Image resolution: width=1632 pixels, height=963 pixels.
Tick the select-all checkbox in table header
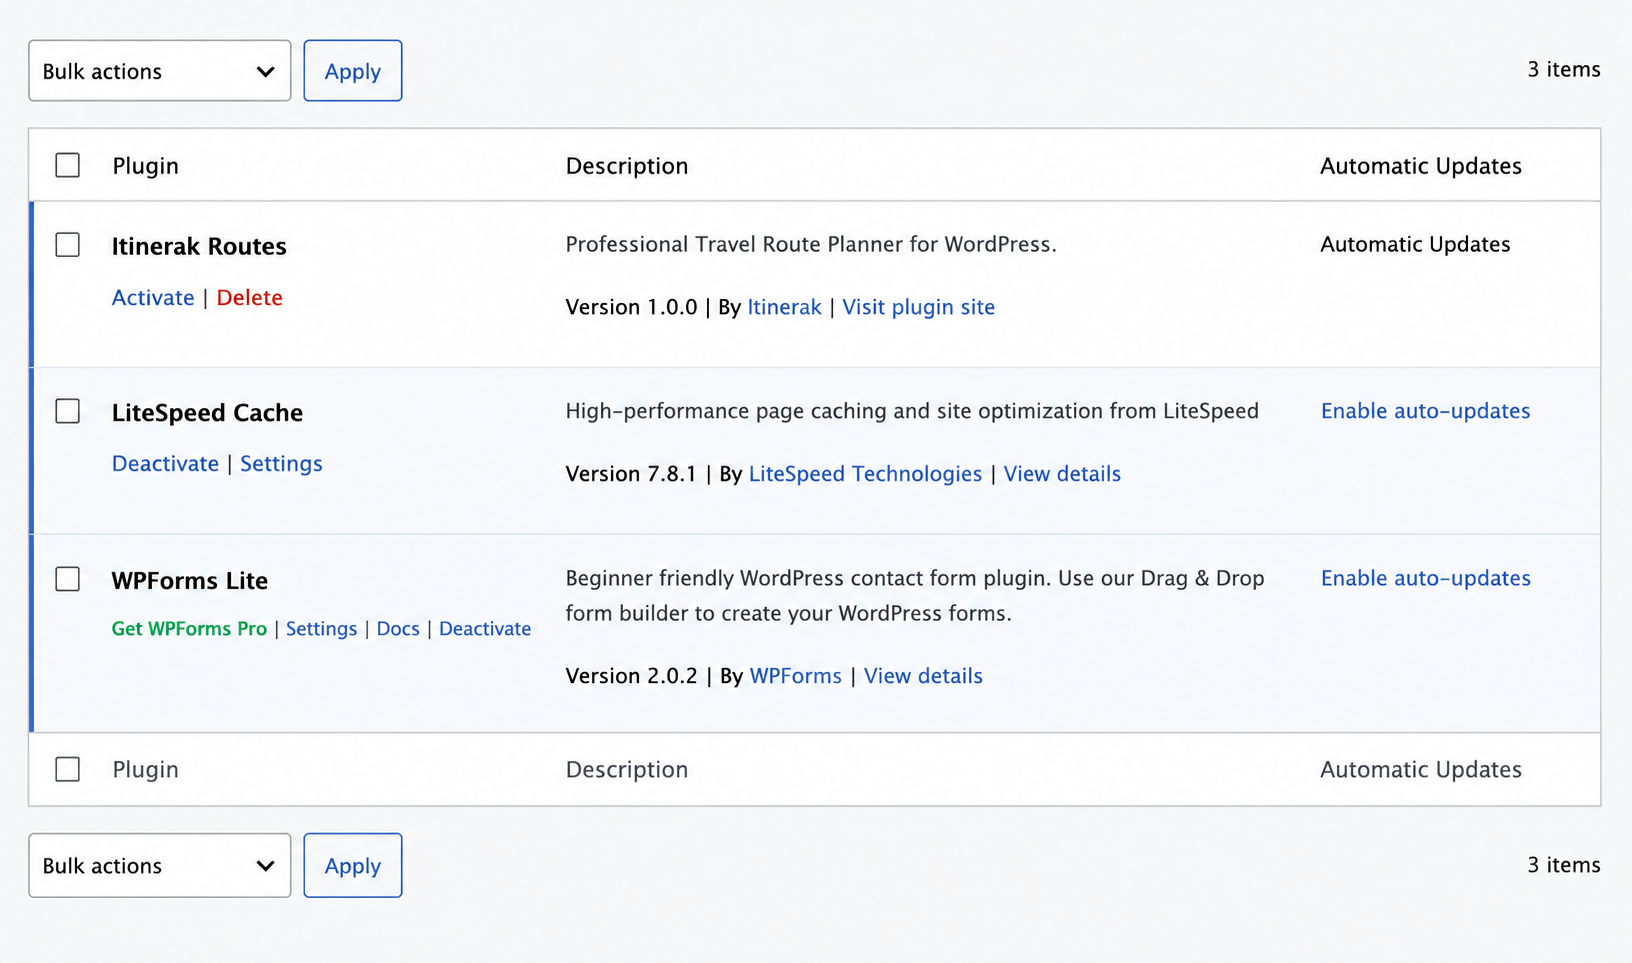click(68, 165)
